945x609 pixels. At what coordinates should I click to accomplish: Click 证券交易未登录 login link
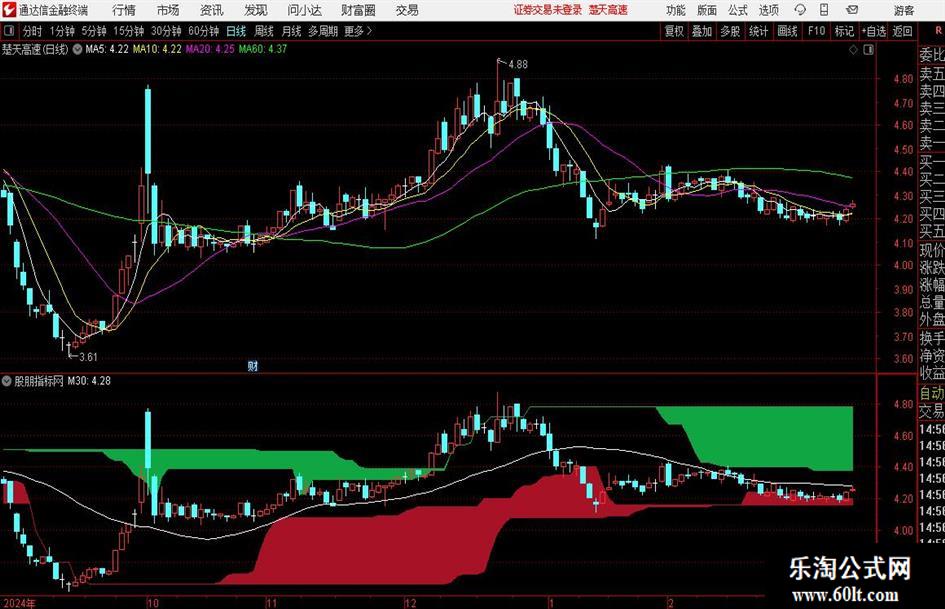point(547,10)
